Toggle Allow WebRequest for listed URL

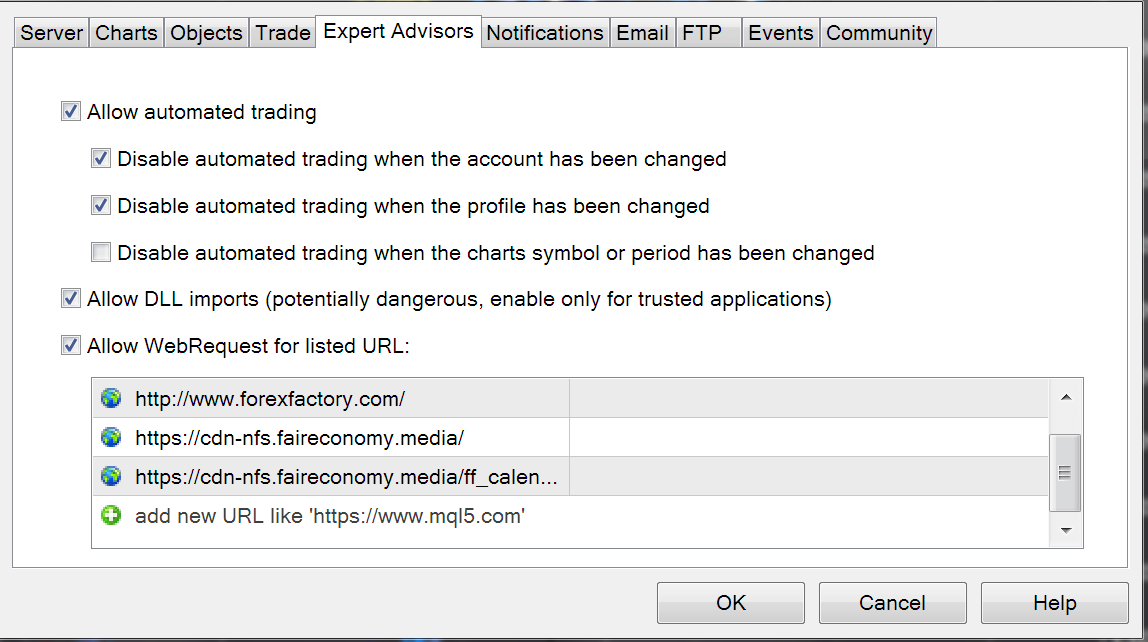click(x=71, y=346)
